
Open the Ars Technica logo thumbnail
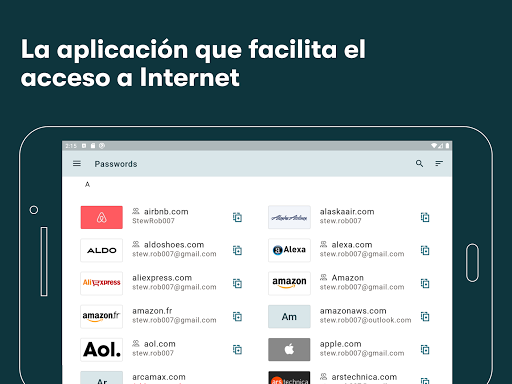point(289,378)
